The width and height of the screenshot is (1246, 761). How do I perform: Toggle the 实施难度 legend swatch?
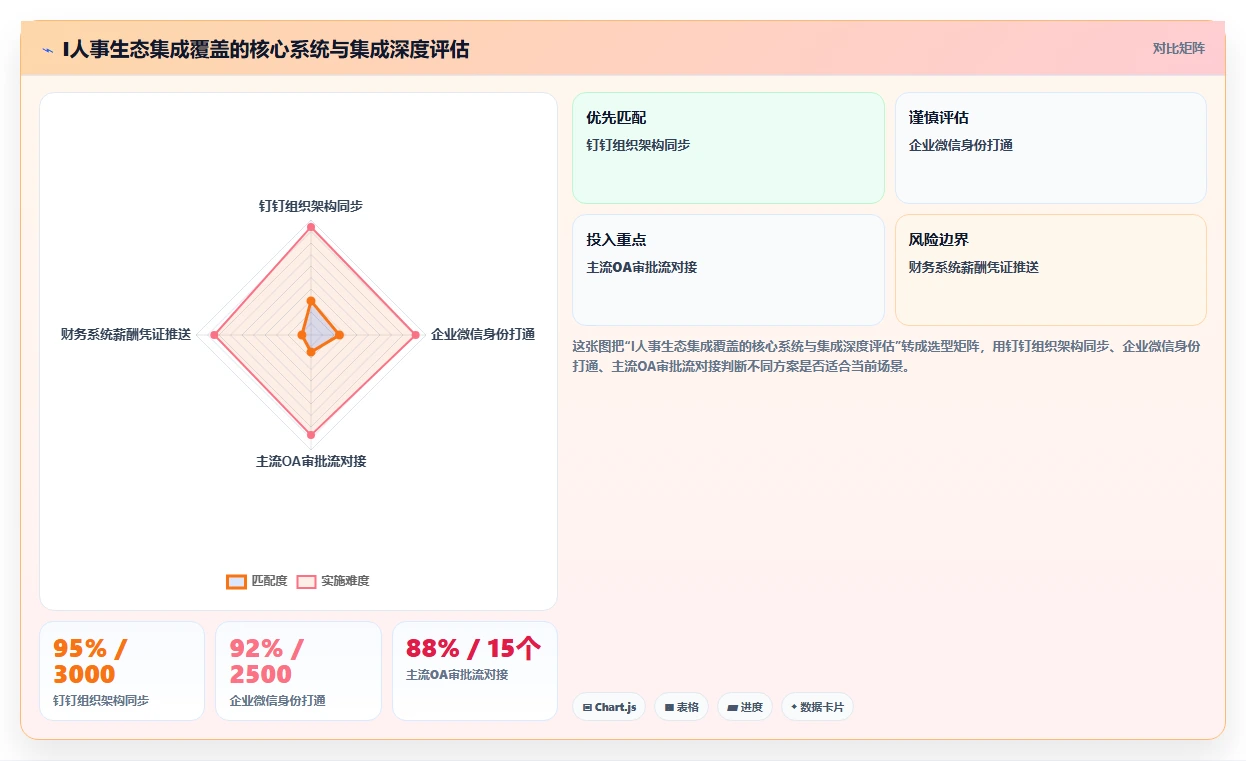[306, 581]
